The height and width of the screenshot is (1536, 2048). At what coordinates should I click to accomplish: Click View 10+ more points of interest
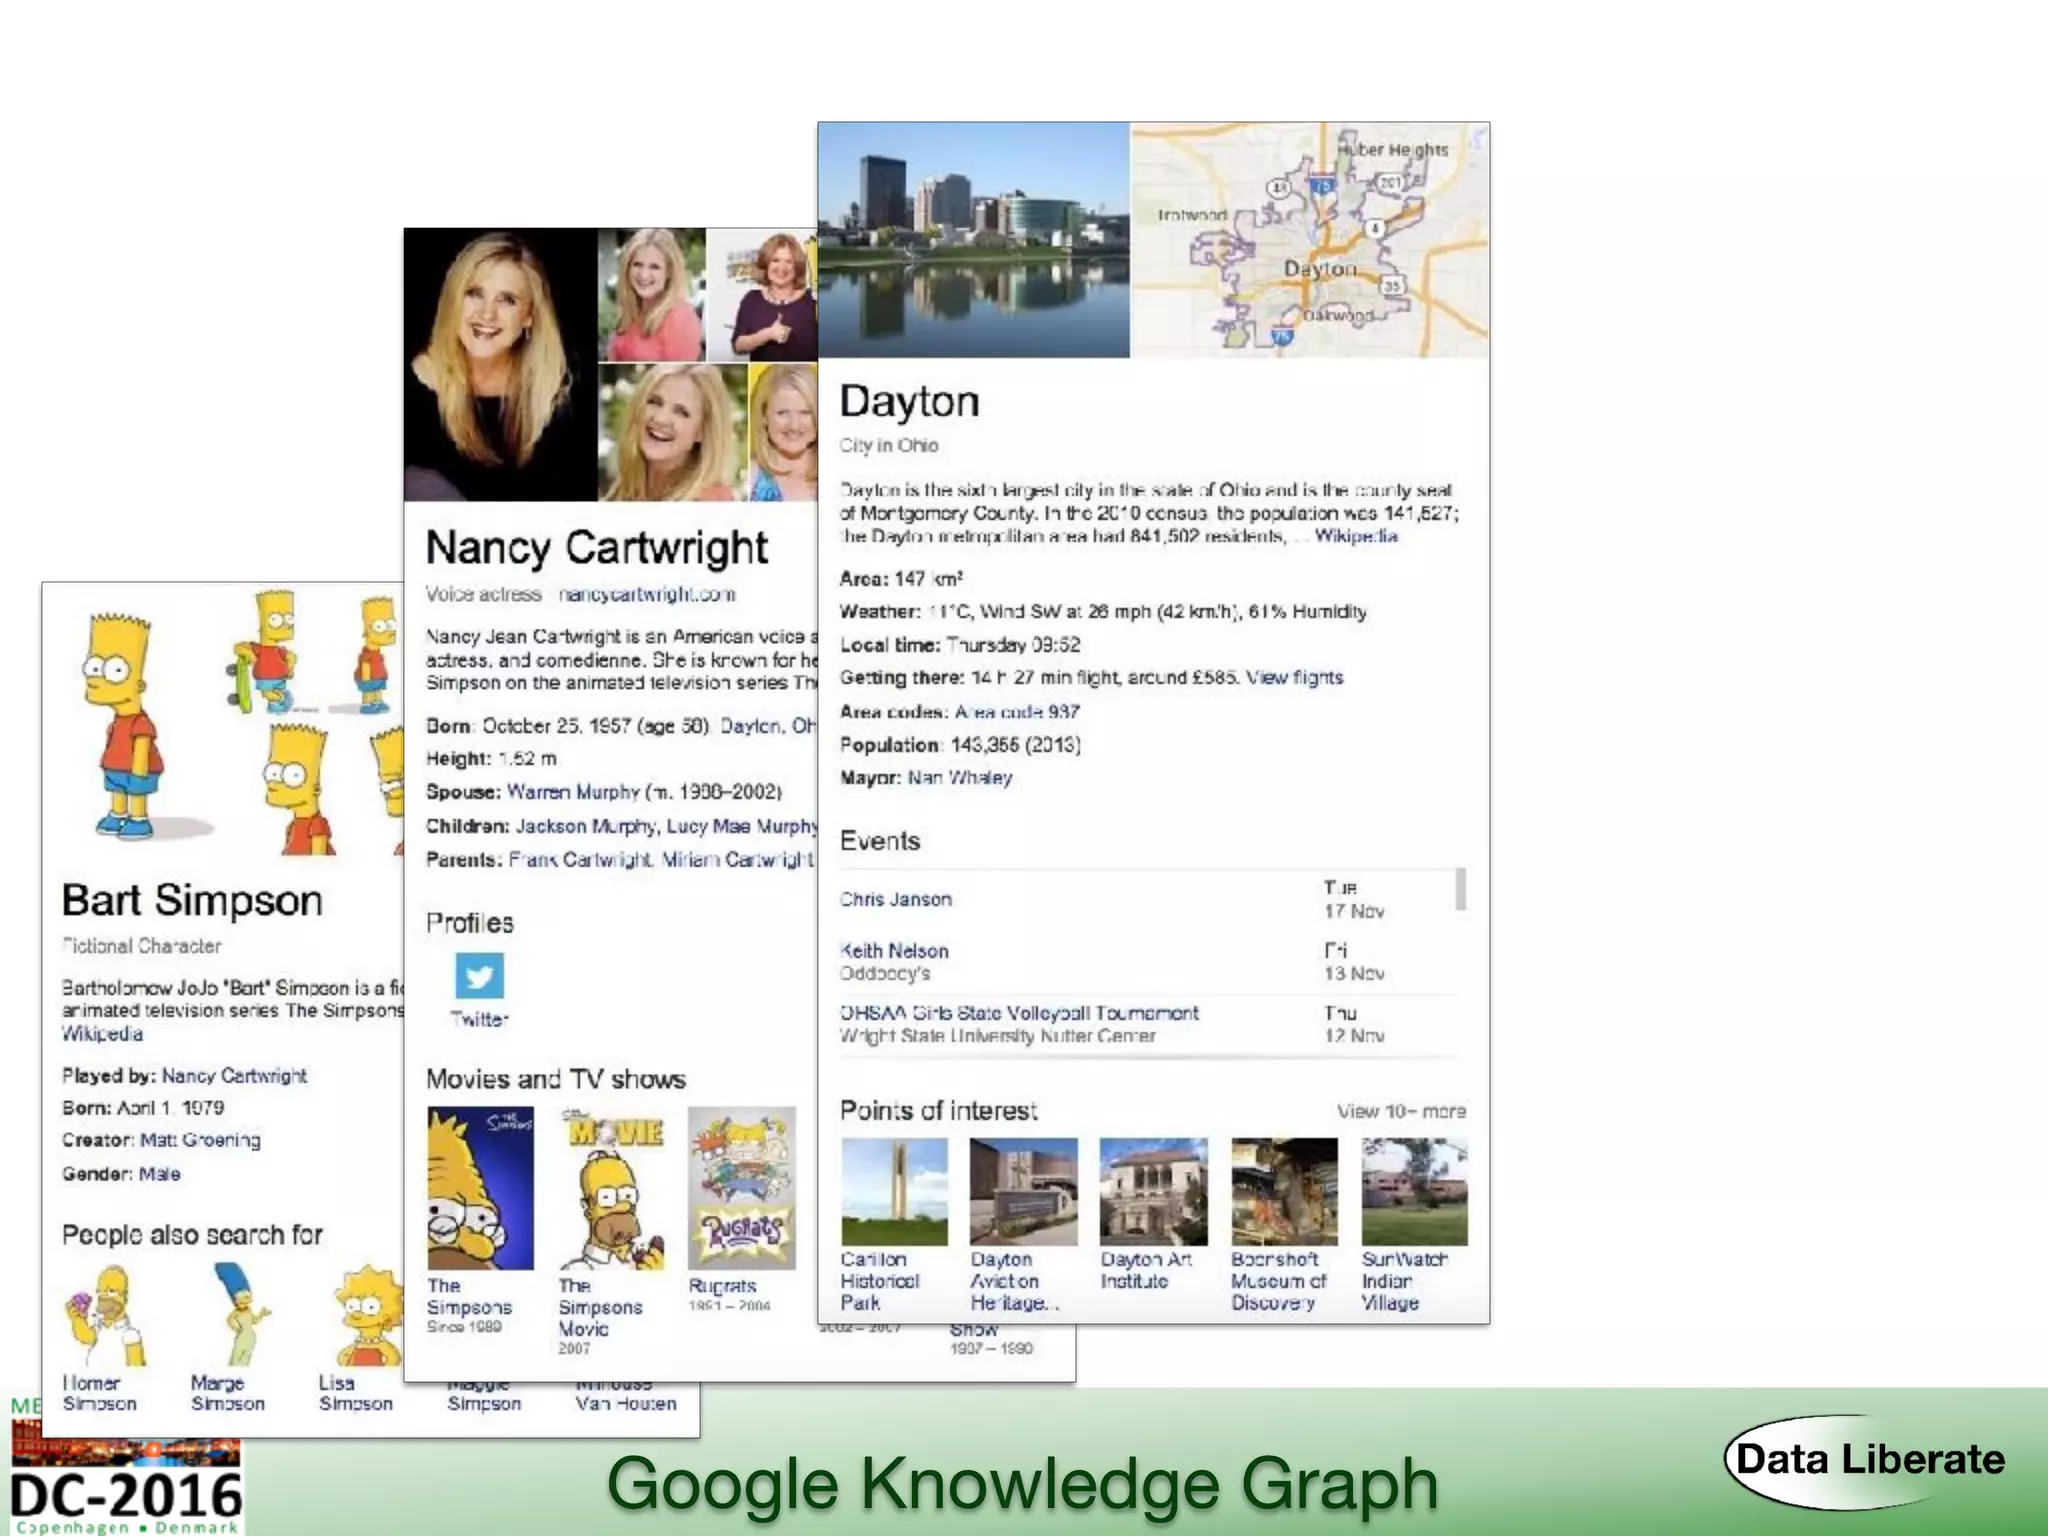click(1402, 1111)
